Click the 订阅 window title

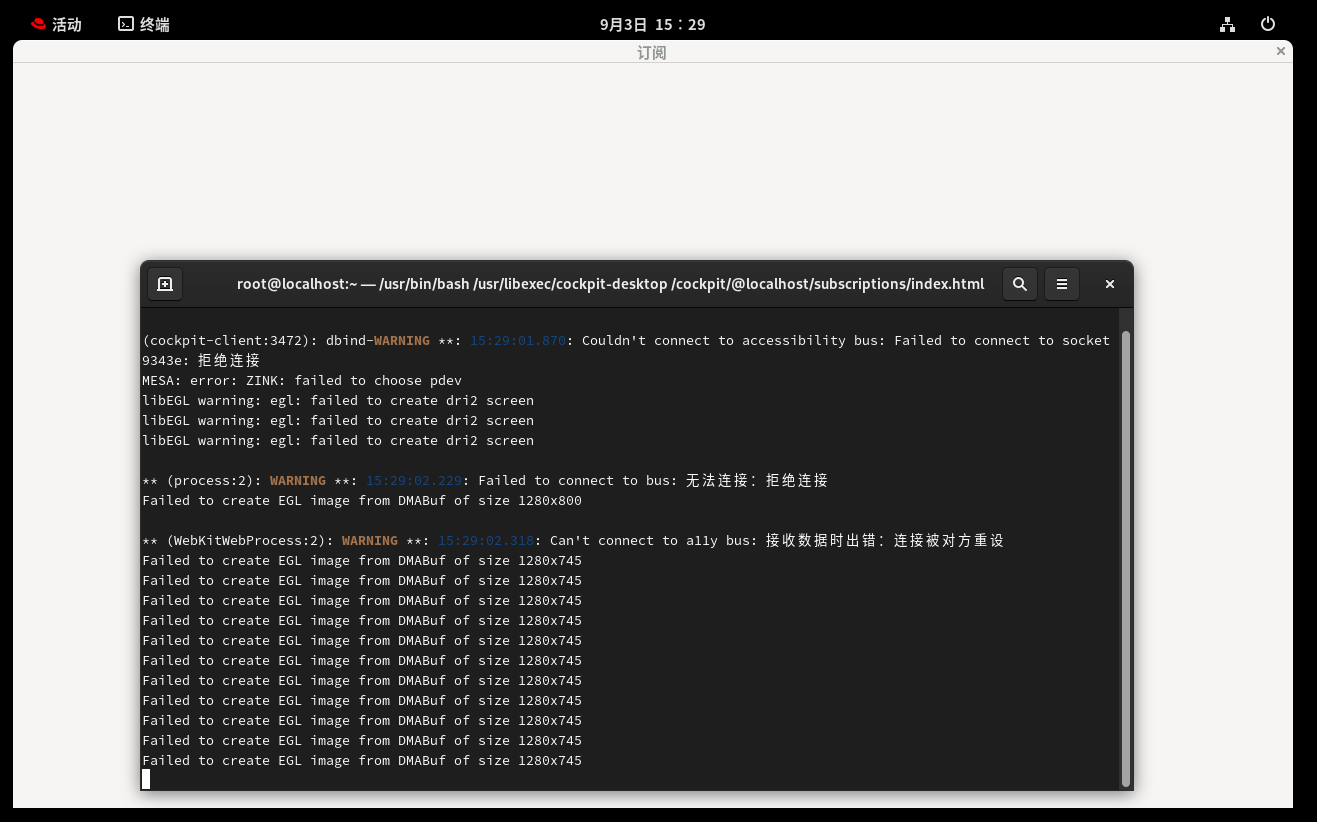(x=652, y=52)
